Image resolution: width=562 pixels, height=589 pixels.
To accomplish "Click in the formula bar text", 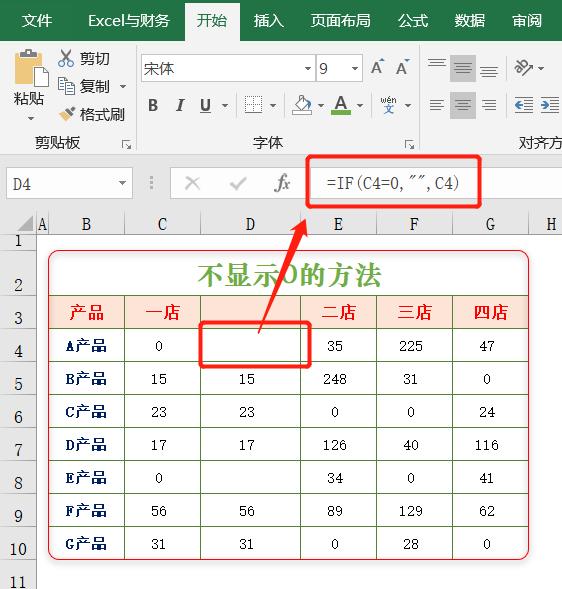I will pyautogui.click(x=393, y=183).
